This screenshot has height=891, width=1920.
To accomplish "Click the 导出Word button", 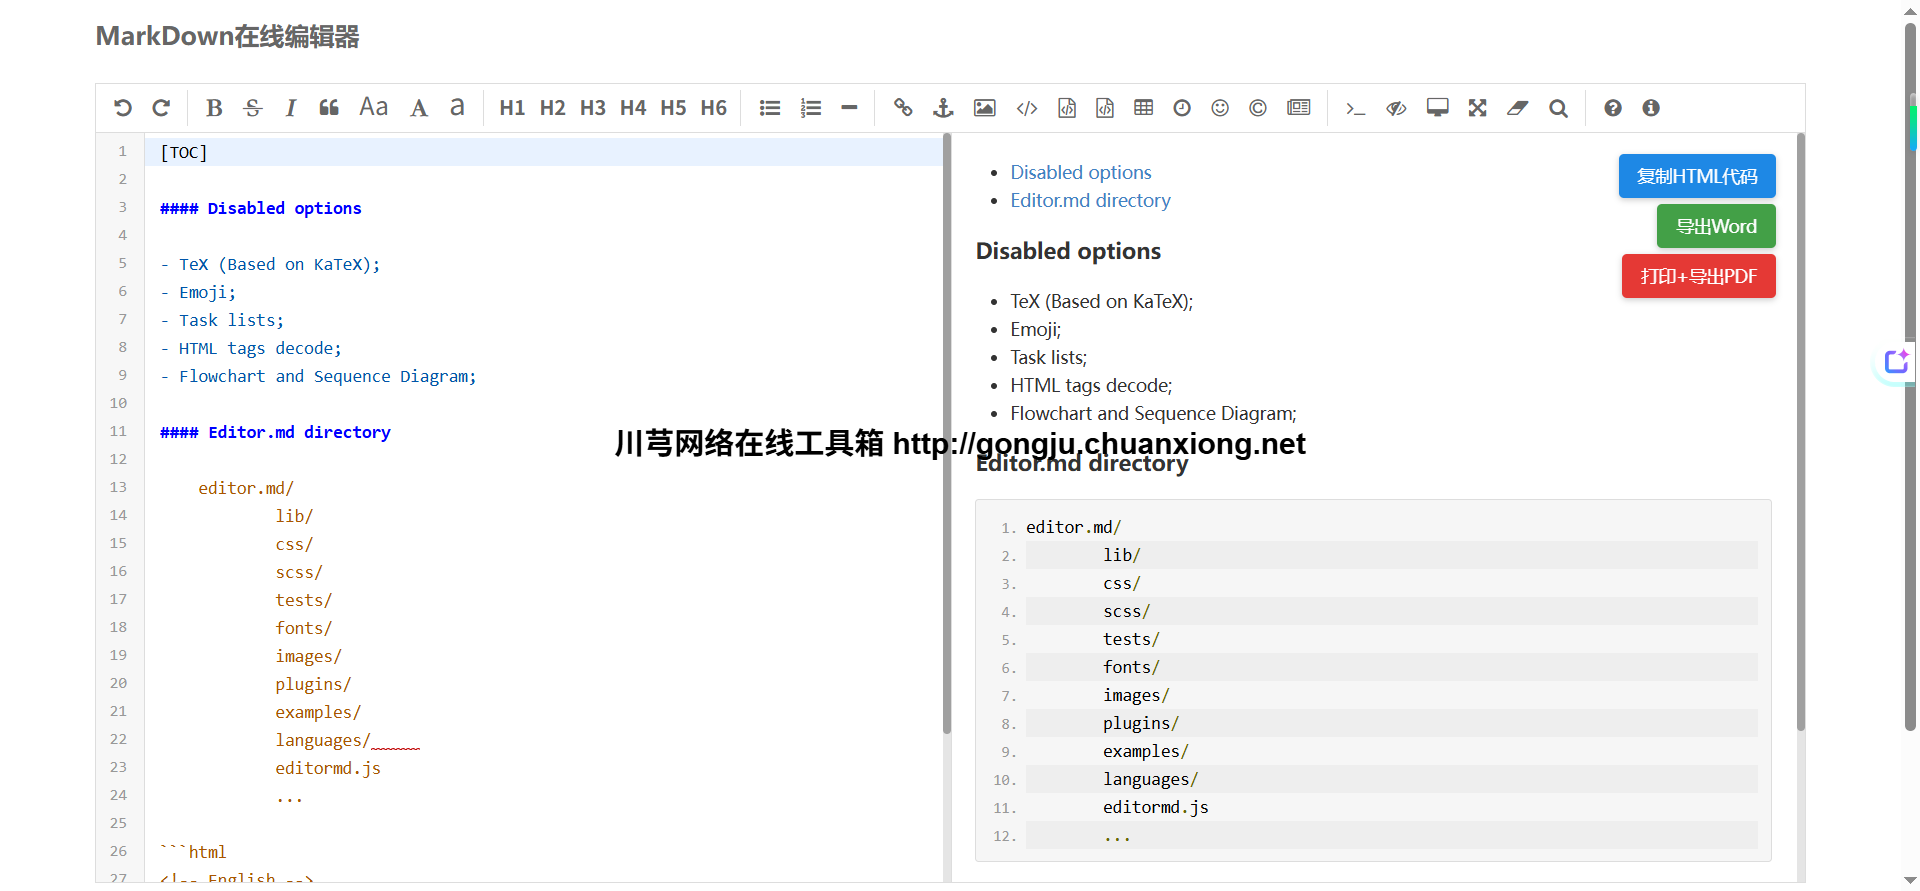I will tap(1716, 226).
